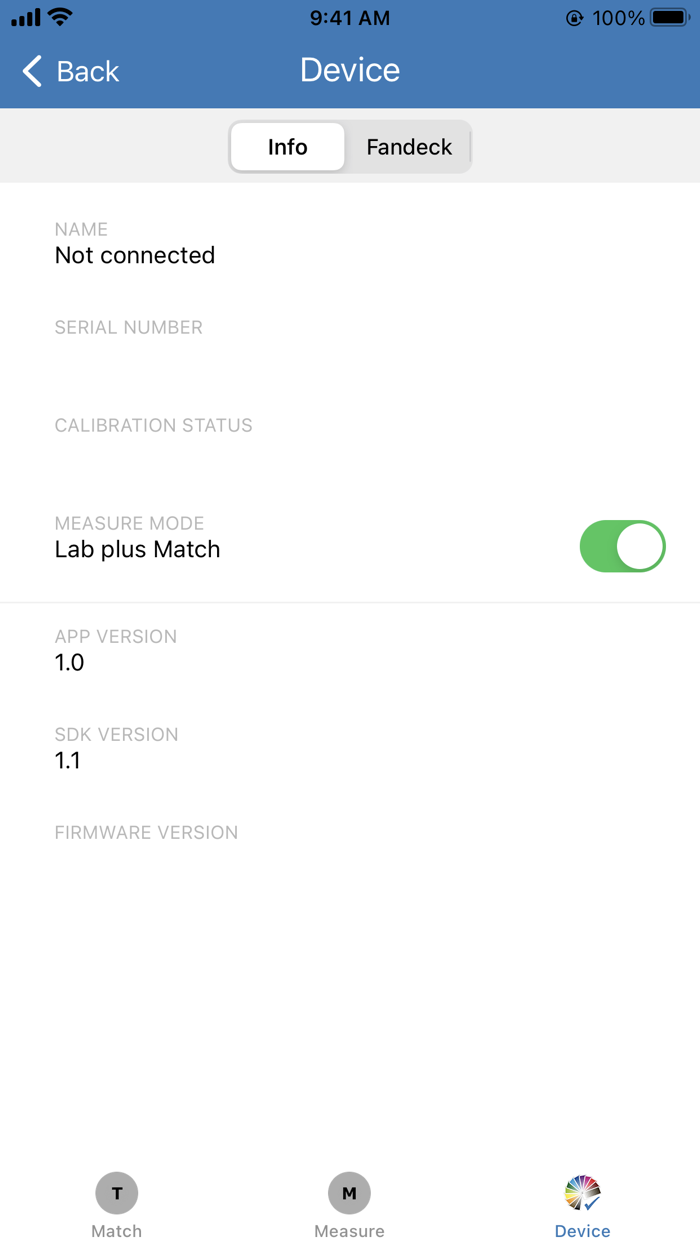
Task: Tap the Wi-Fi status icon
Action: click(x=60, y=17)
